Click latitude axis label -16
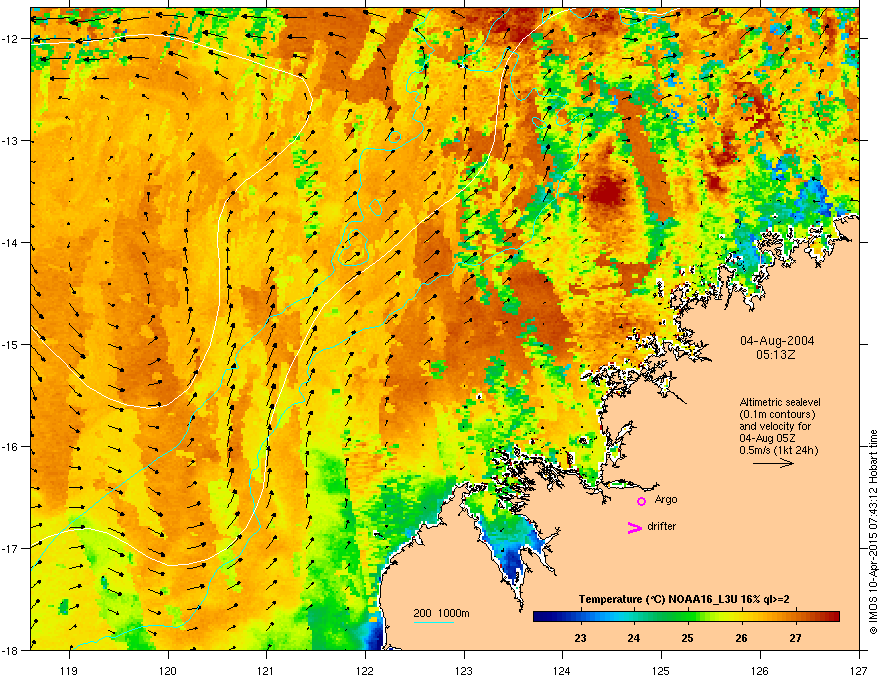This screenshot has height=680, width=880. (x=10, y=447)
